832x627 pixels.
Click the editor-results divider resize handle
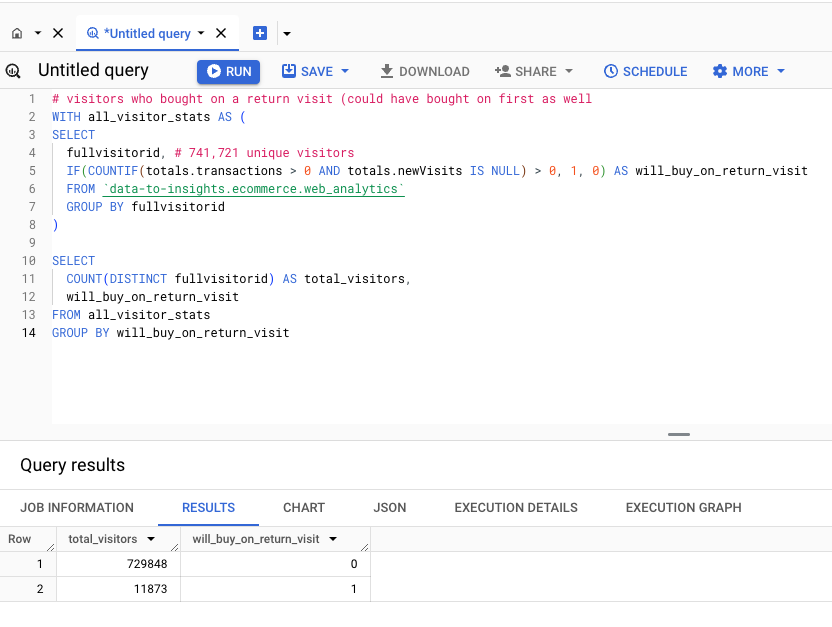point(678,434)
